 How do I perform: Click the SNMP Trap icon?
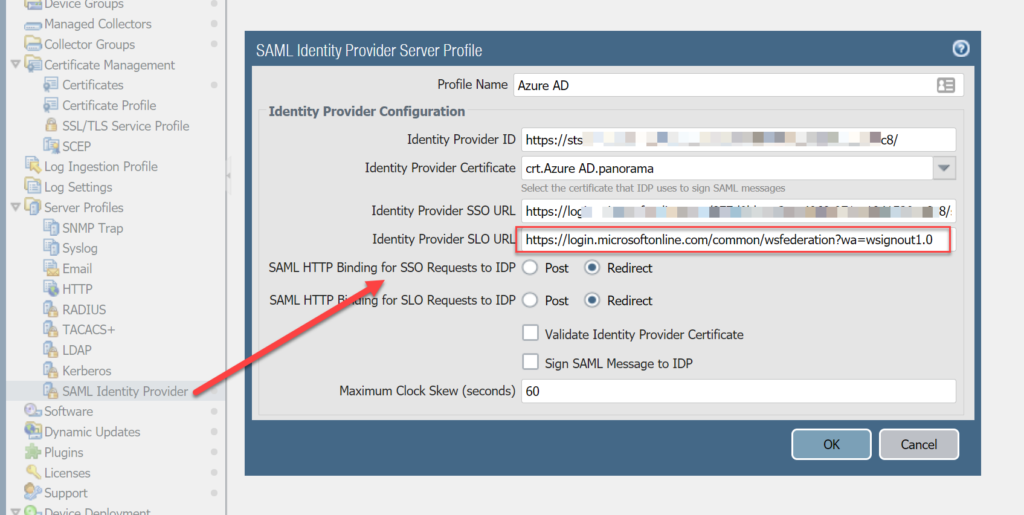point(51,228)
